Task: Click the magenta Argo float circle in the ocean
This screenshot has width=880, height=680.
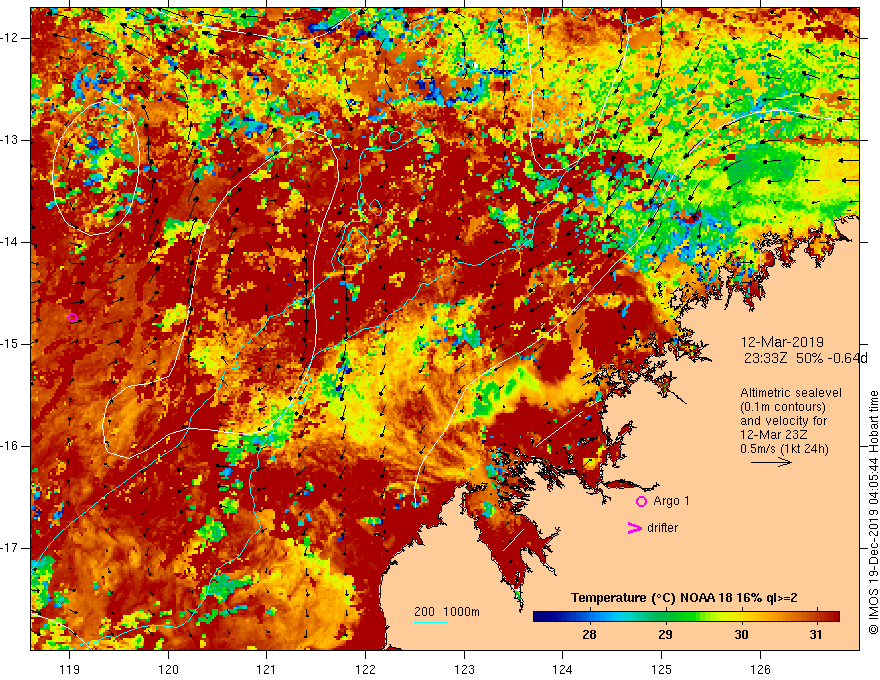Action: (x=72, y=318)
